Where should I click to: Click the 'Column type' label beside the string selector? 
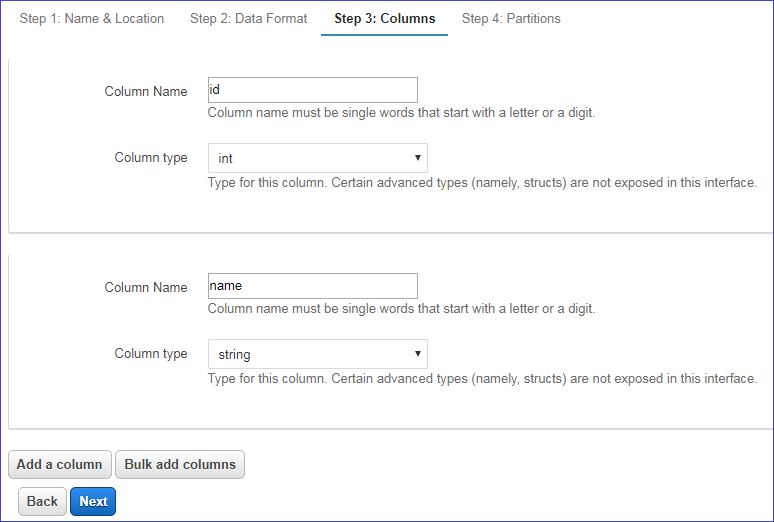point(151,353)
